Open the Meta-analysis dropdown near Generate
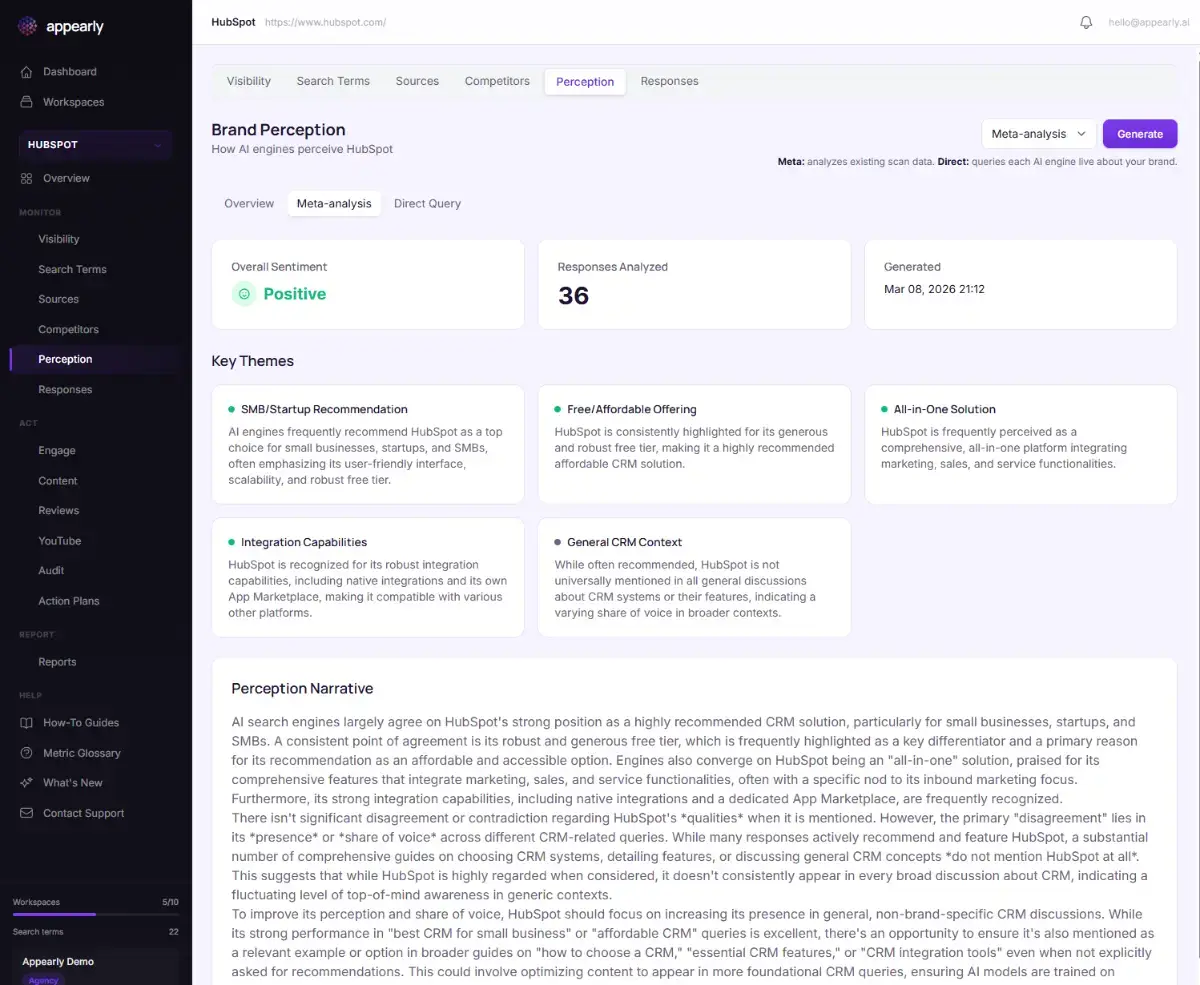 click(x=1039, y=134)
